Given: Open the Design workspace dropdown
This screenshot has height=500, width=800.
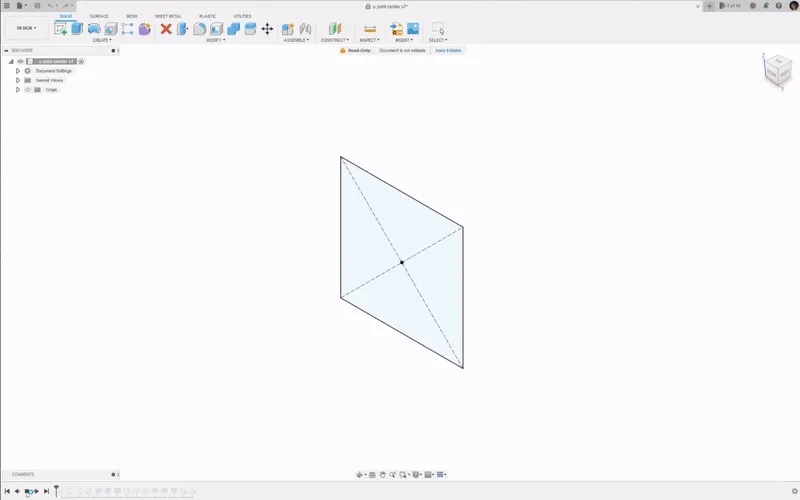Looking at the screenshot, I should click(x=27, y=28).
